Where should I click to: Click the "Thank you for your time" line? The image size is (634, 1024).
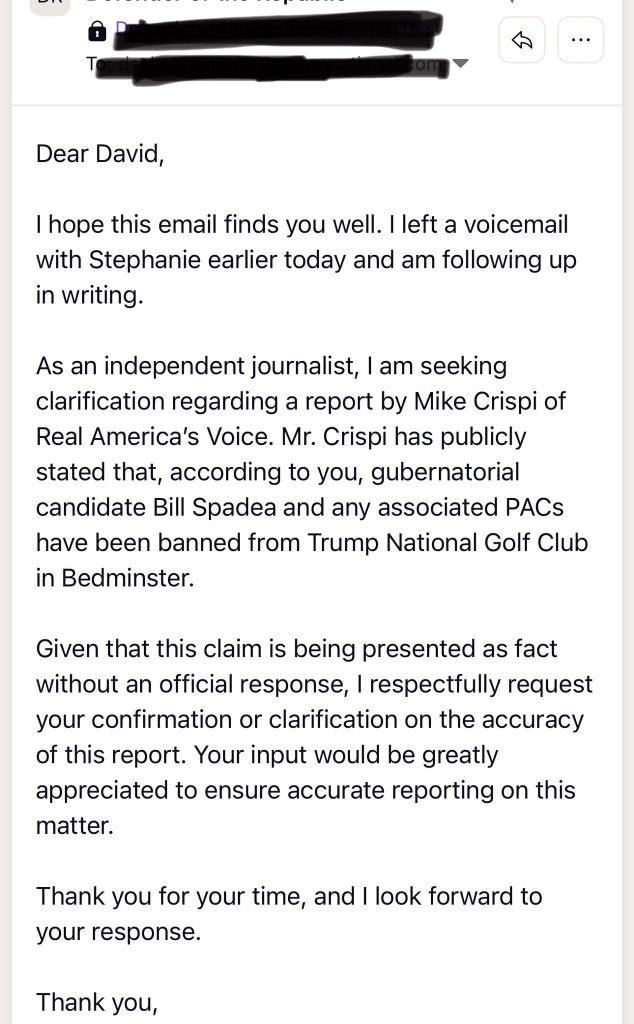coord(170,896)
